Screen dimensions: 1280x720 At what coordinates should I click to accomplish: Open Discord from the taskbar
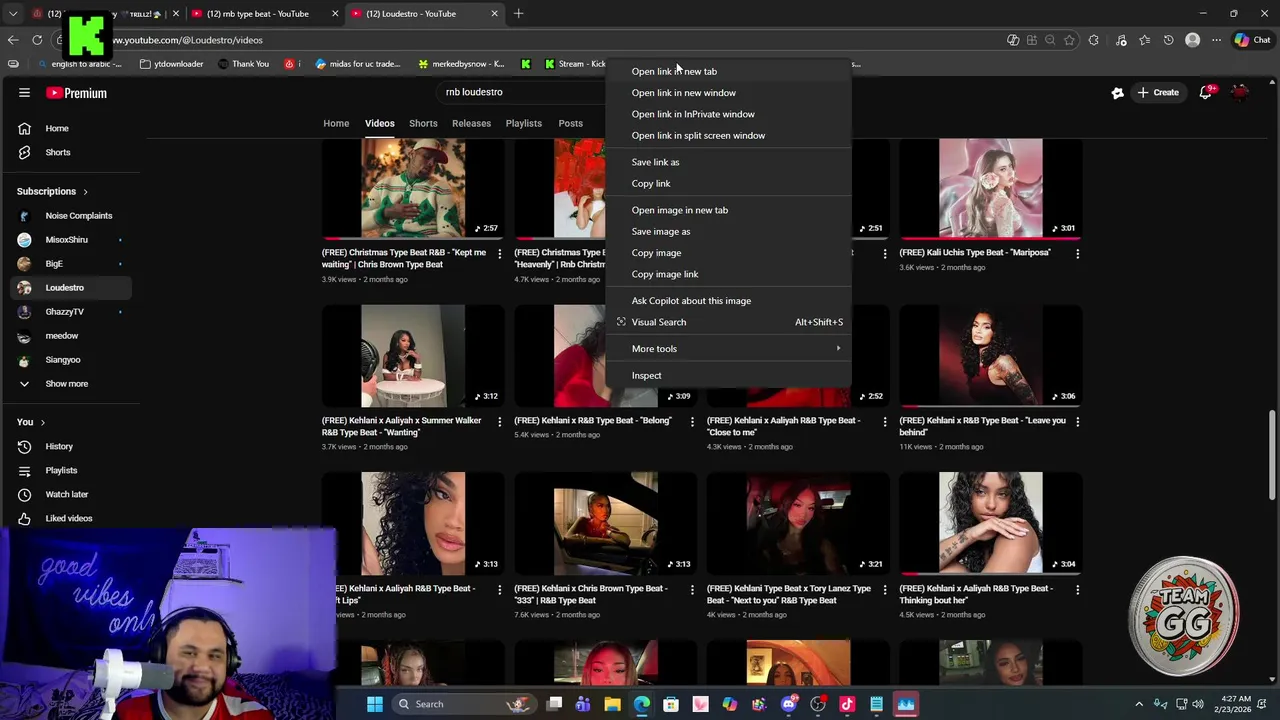click(789, 704)
